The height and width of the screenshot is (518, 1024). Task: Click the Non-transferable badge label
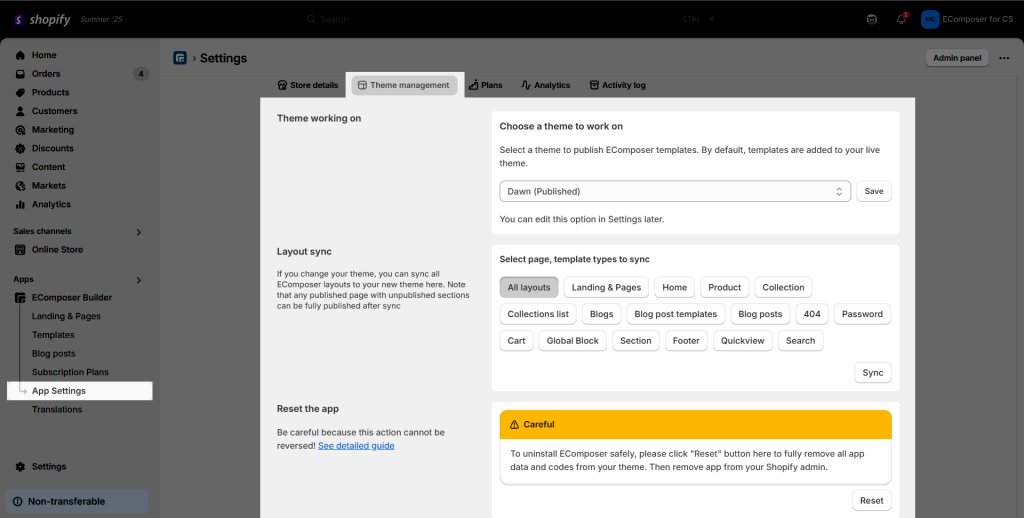click(x=67, y=502)
